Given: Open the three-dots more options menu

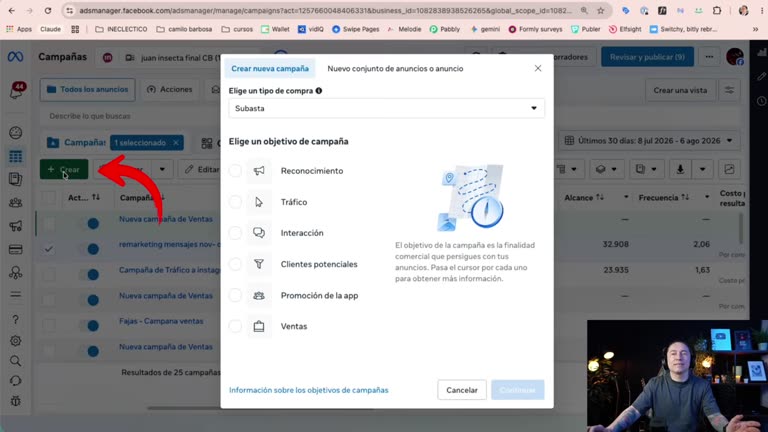Looking at the screenshot, I should click(709, 57).
